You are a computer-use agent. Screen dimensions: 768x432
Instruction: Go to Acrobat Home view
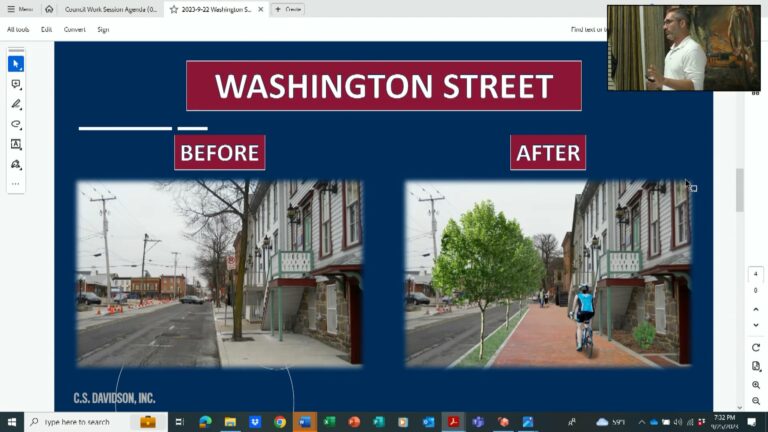click(x=49, y=9)
